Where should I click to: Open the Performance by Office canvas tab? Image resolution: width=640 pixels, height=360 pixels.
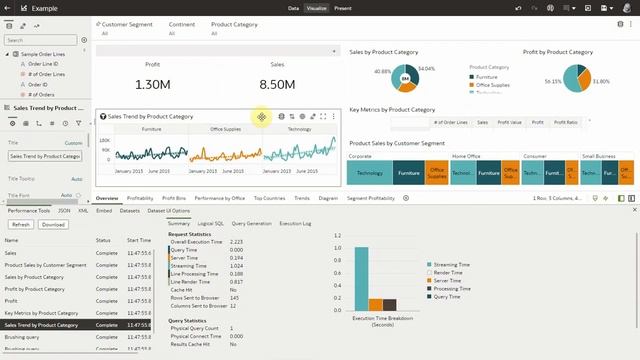pos(220,198)
